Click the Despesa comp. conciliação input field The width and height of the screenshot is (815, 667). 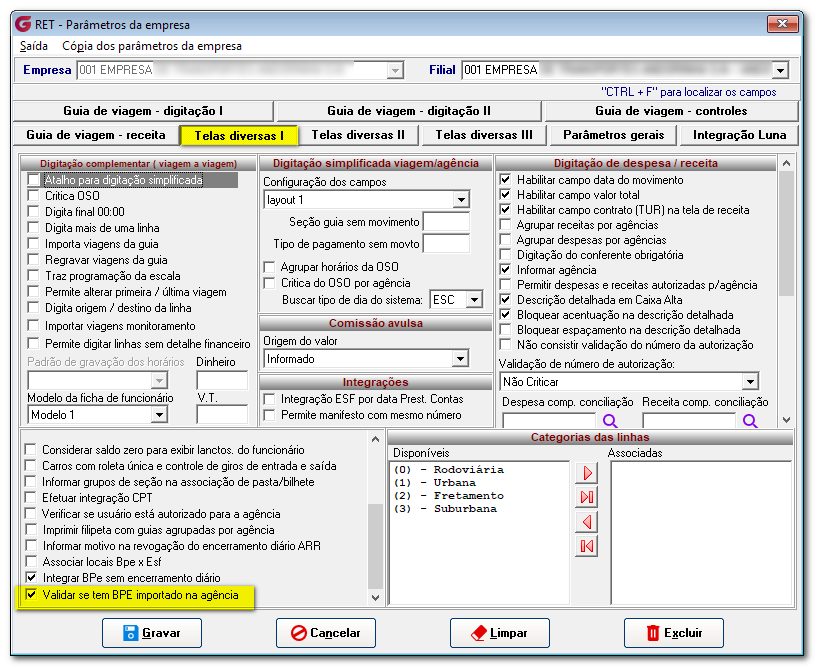click(x=549, y=420)
